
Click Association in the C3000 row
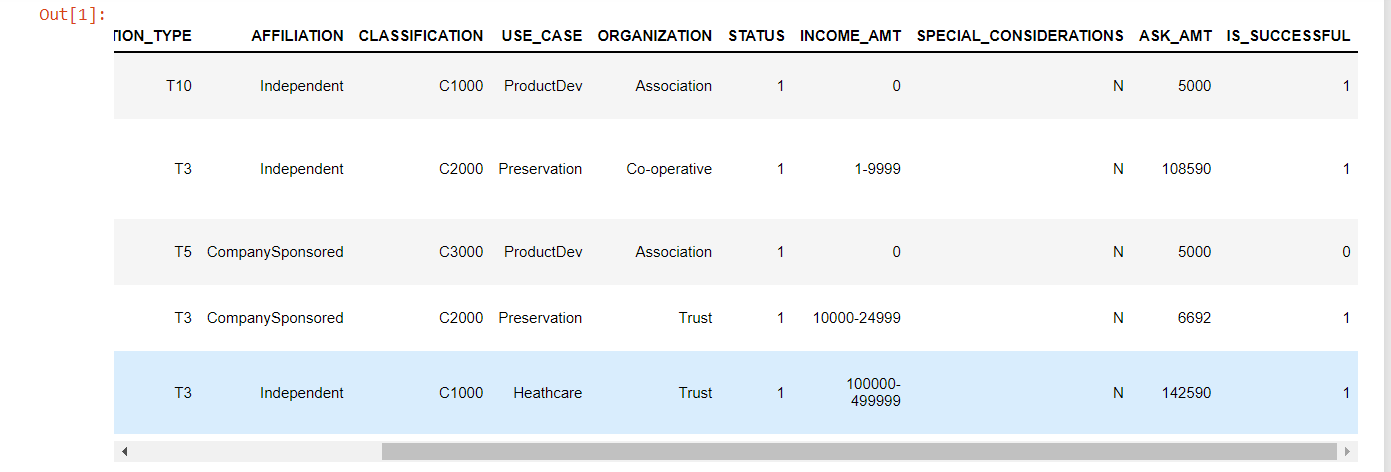[x=674, y=252]
